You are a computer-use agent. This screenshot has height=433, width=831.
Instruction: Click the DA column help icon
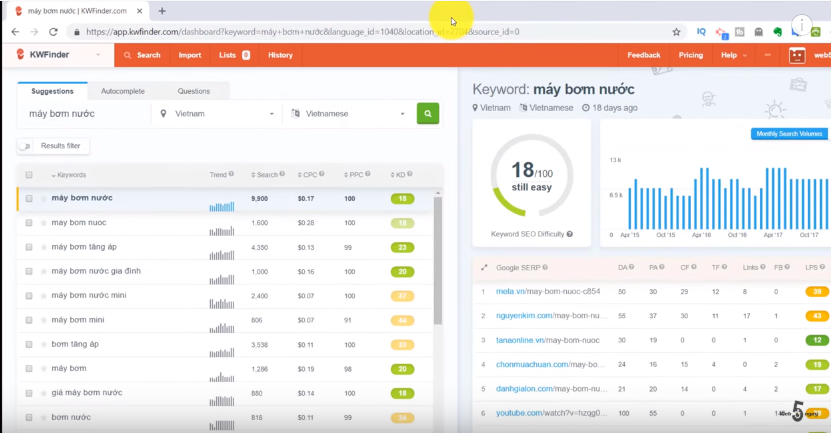click(631, 267)
